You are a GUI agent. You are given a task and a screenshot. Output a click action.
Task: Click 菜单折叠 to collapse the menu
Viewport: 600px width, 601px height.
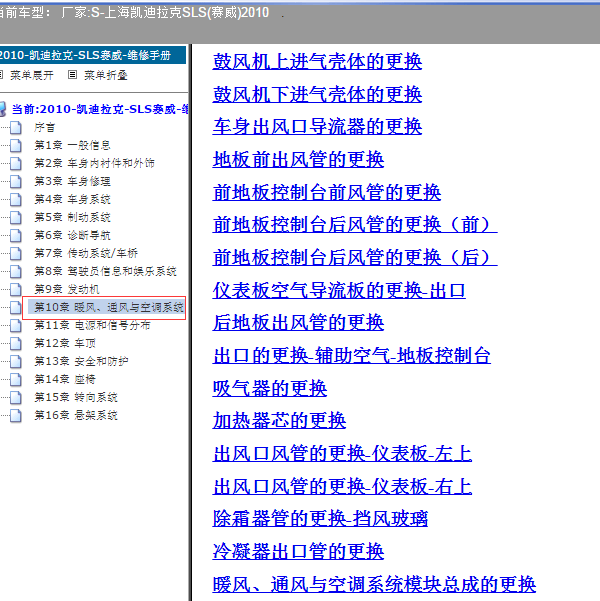pos(106,75)
